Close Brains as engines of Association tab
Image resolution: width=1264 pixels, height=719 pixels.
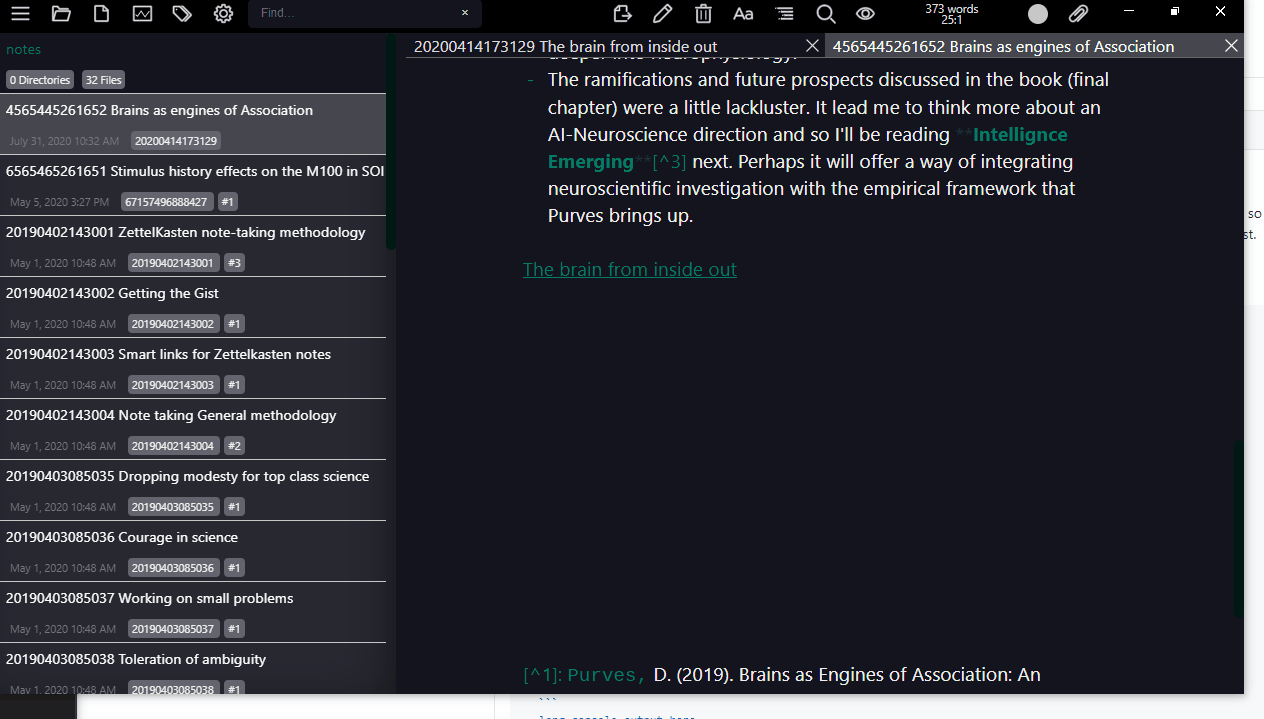1231,46
